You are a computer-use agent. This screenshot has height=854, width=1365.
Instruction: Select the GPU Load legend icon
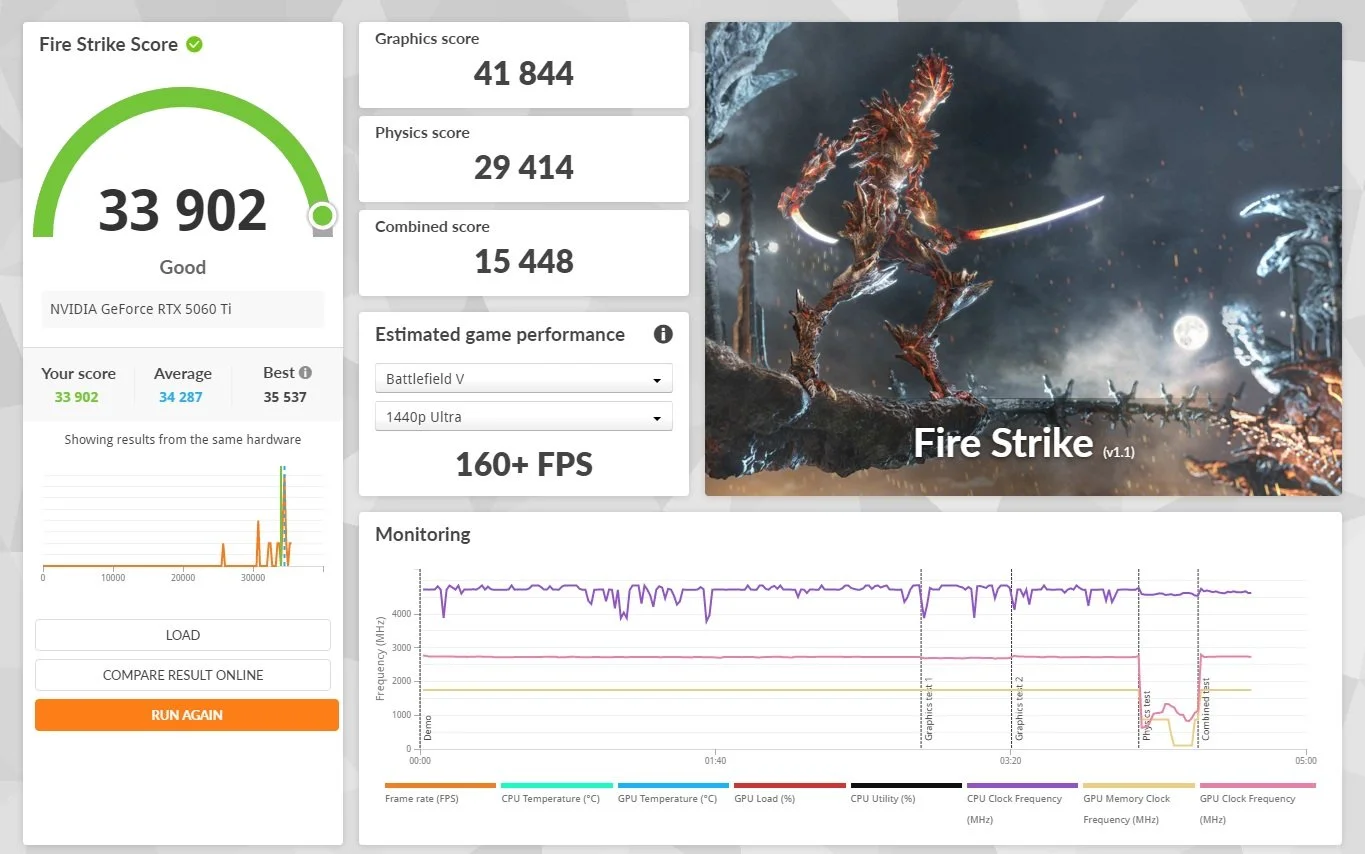(x=789, y=786)
